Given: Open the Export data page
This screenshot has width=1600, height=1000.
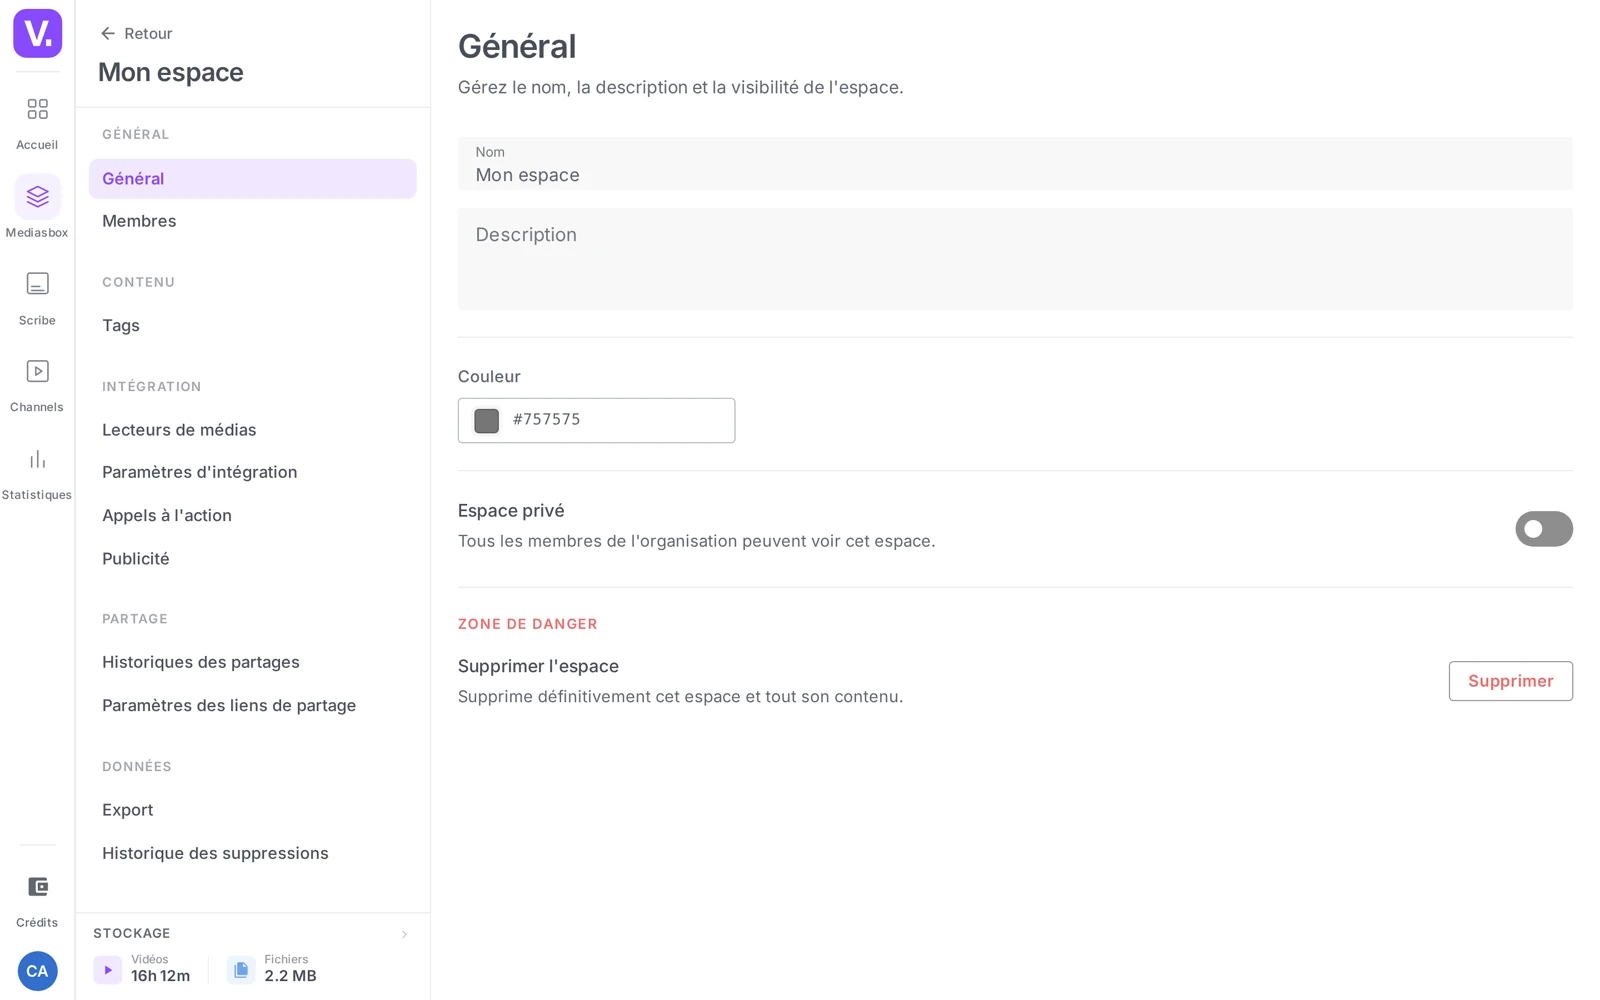Looking at the screenshot, I should click(252, 810).
